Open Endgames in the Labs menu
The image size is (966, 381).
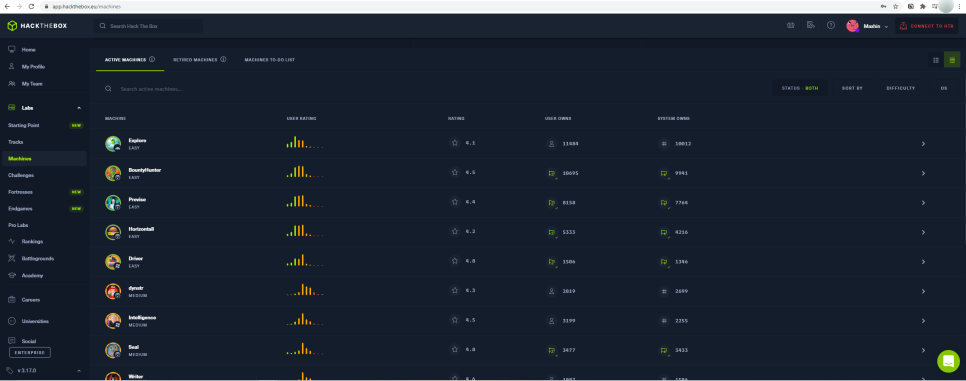(x=20, y=208)
